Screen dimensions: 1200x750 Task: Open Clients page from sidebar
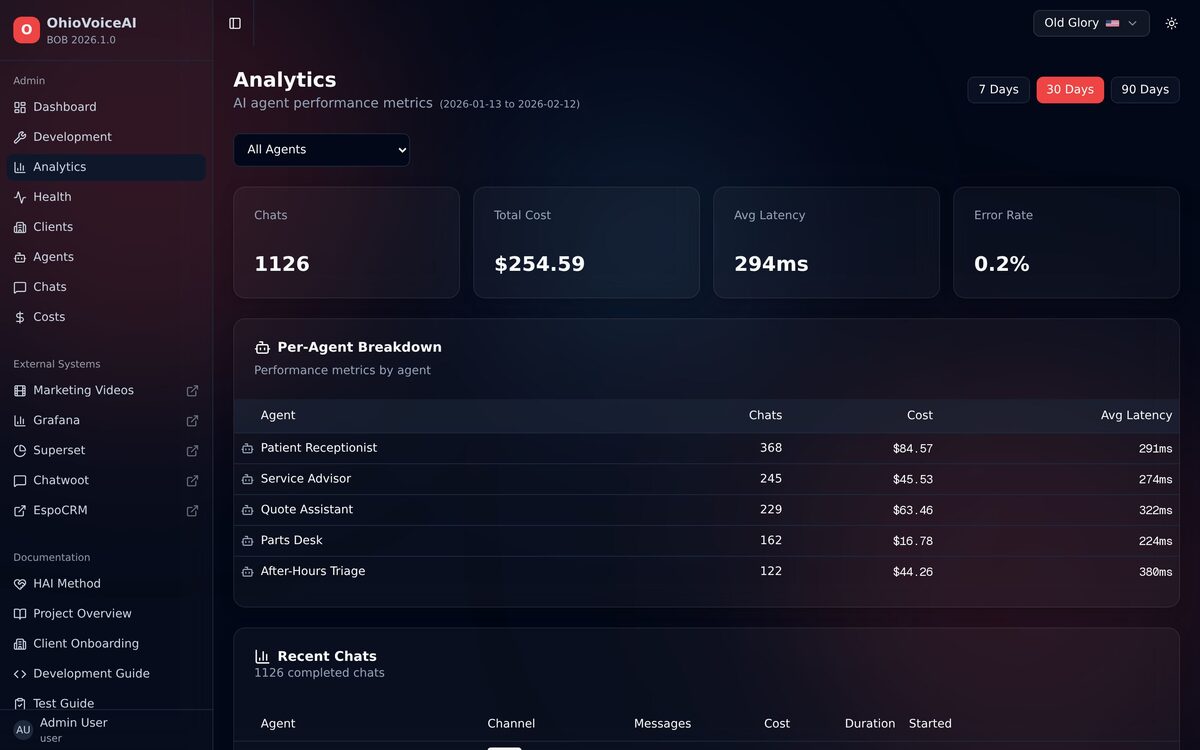coord(53,227)
